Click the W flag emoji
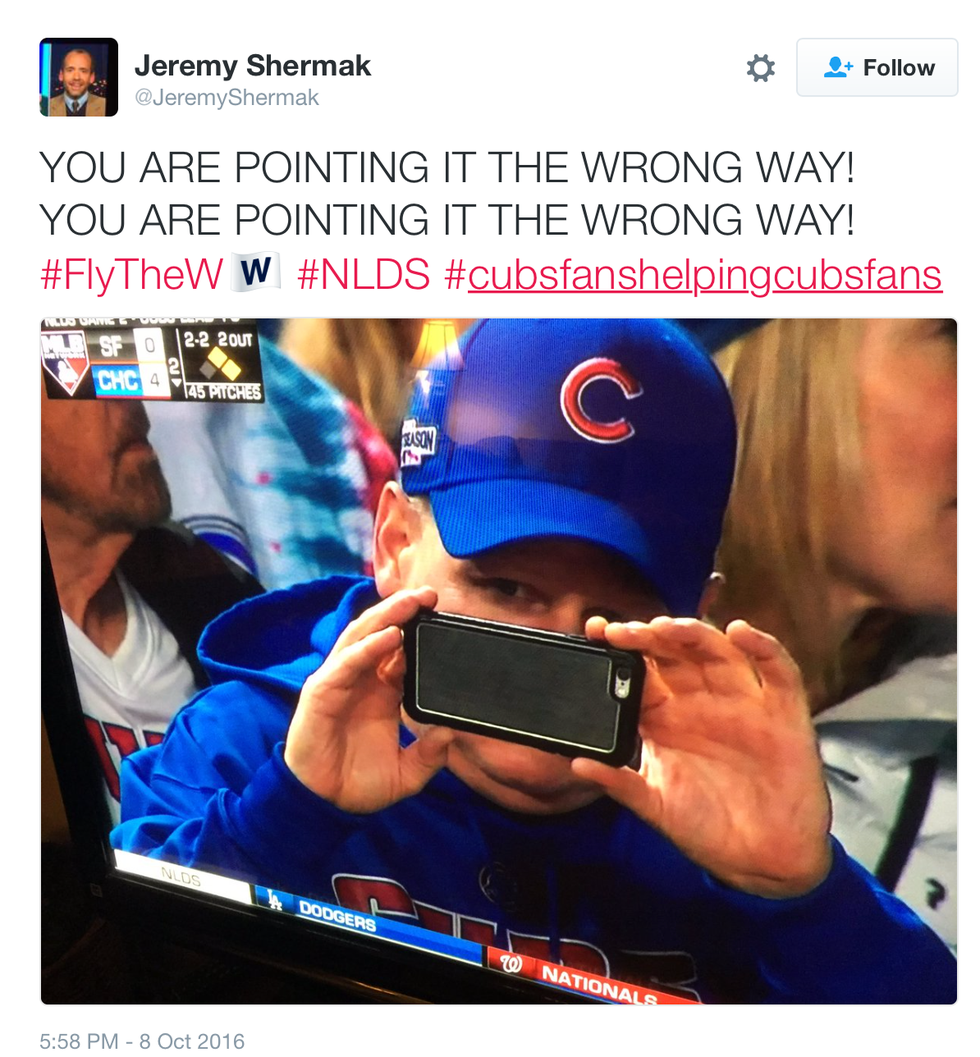Viewport: 980px width, 1057px height. pyautogui.click(x=255, y=271)
